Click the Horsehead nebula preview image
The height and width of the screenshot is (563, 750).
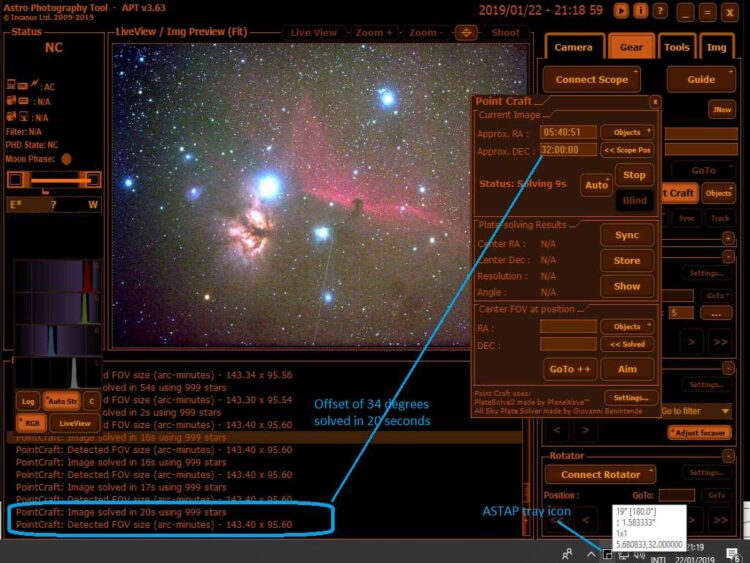tap(293, 195)
